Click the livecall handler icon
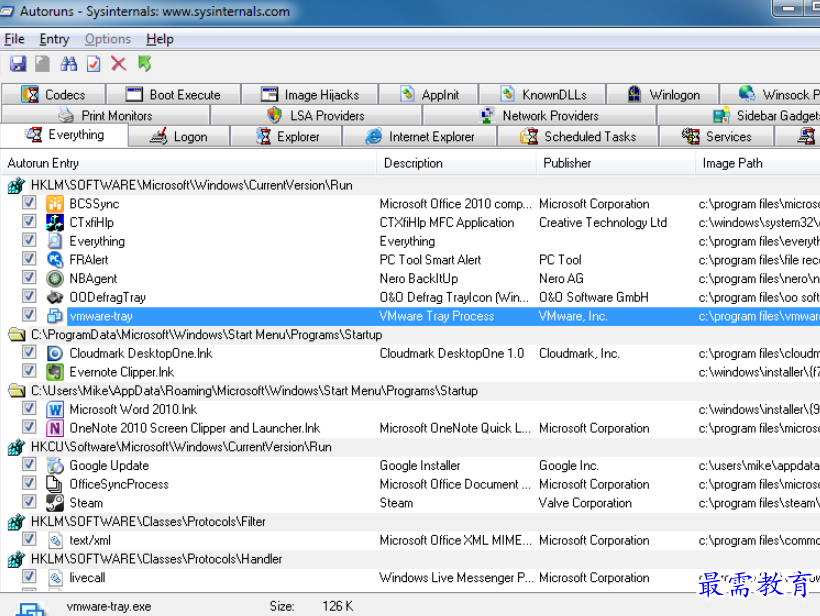The width and height of the screenshot is (820, 616). coord(54,578)
